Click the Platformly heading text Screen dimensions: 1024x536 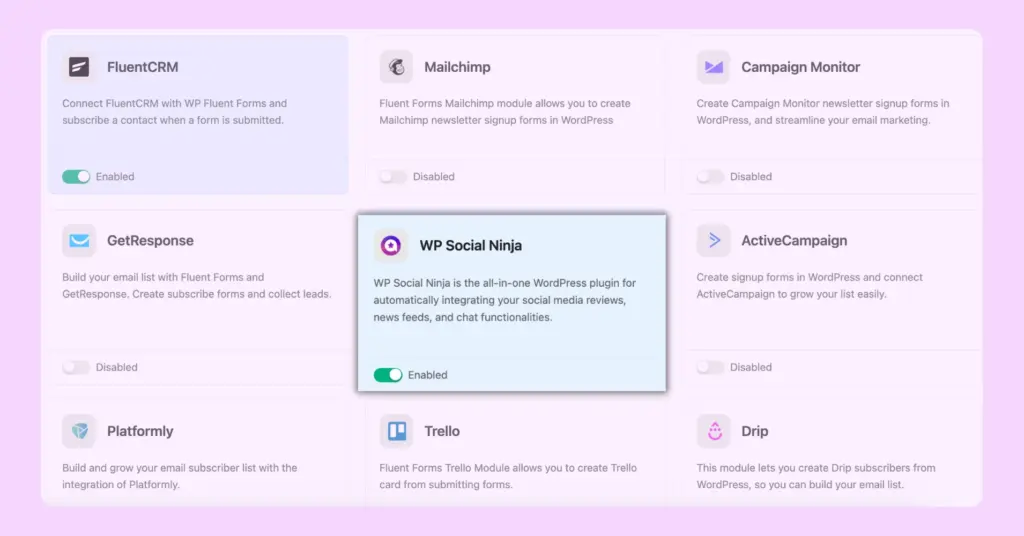point(140,431)
